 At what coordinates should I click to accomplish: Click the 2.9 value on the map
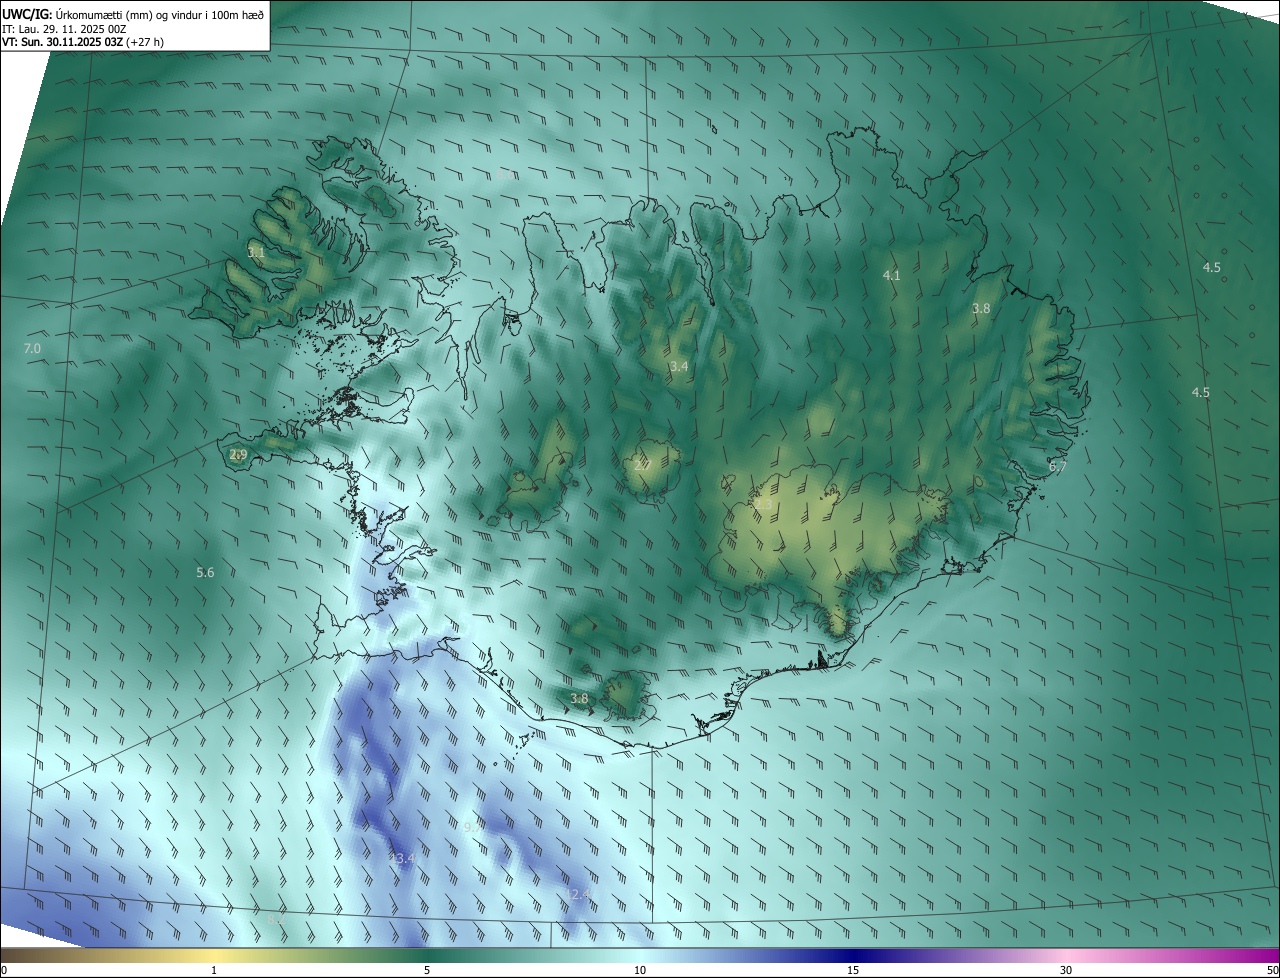pos(238,454)
